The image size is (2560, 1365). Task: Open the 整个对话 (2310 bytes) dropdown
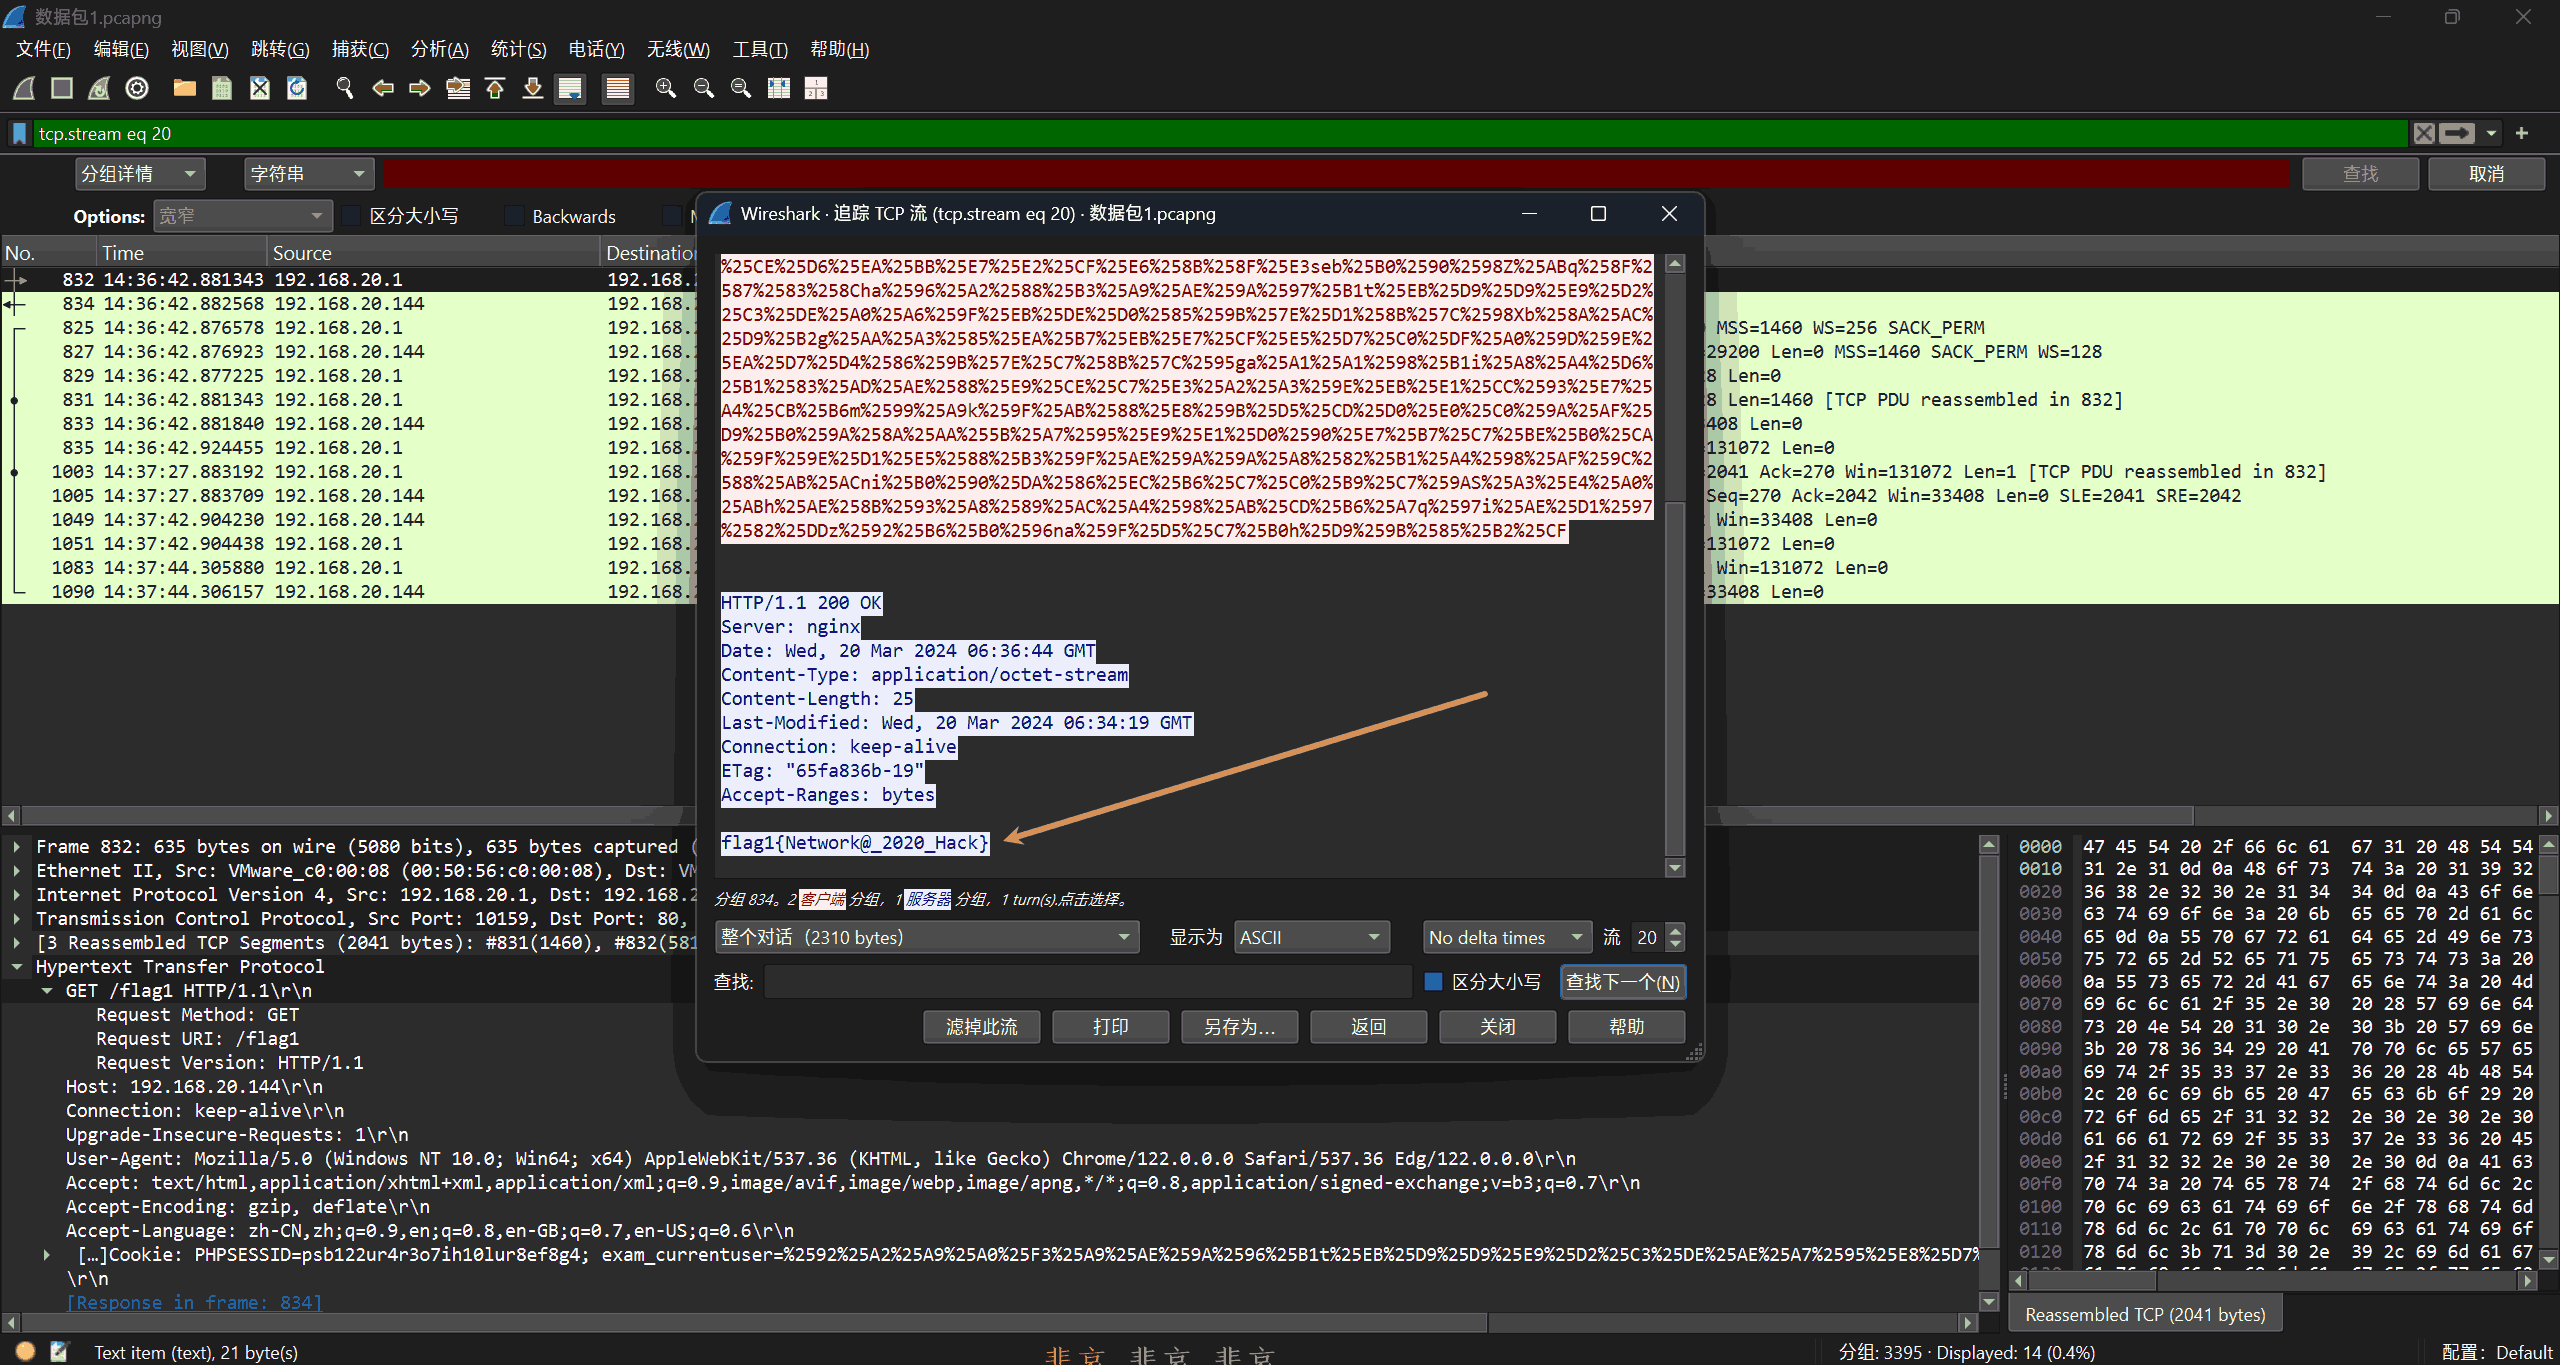(x=927, y=937)
